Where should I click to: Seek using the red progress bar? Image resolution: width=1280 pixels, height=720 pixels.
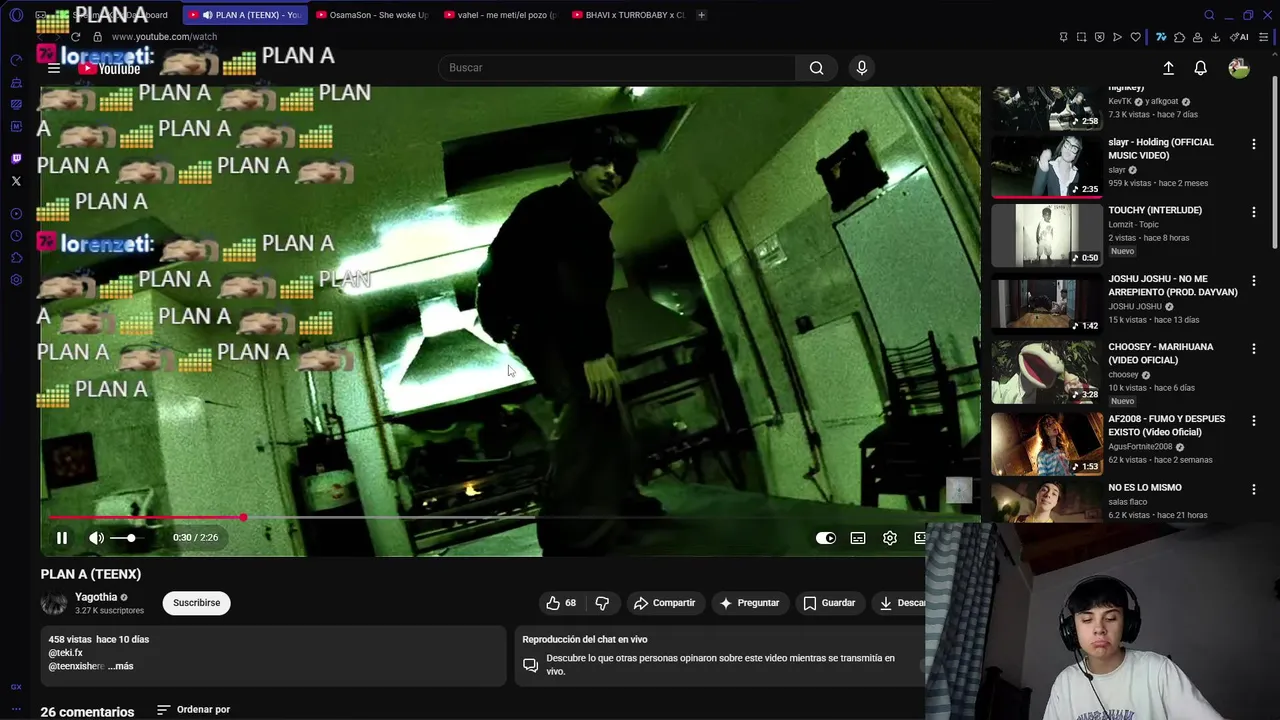click(x=146, y=518)
